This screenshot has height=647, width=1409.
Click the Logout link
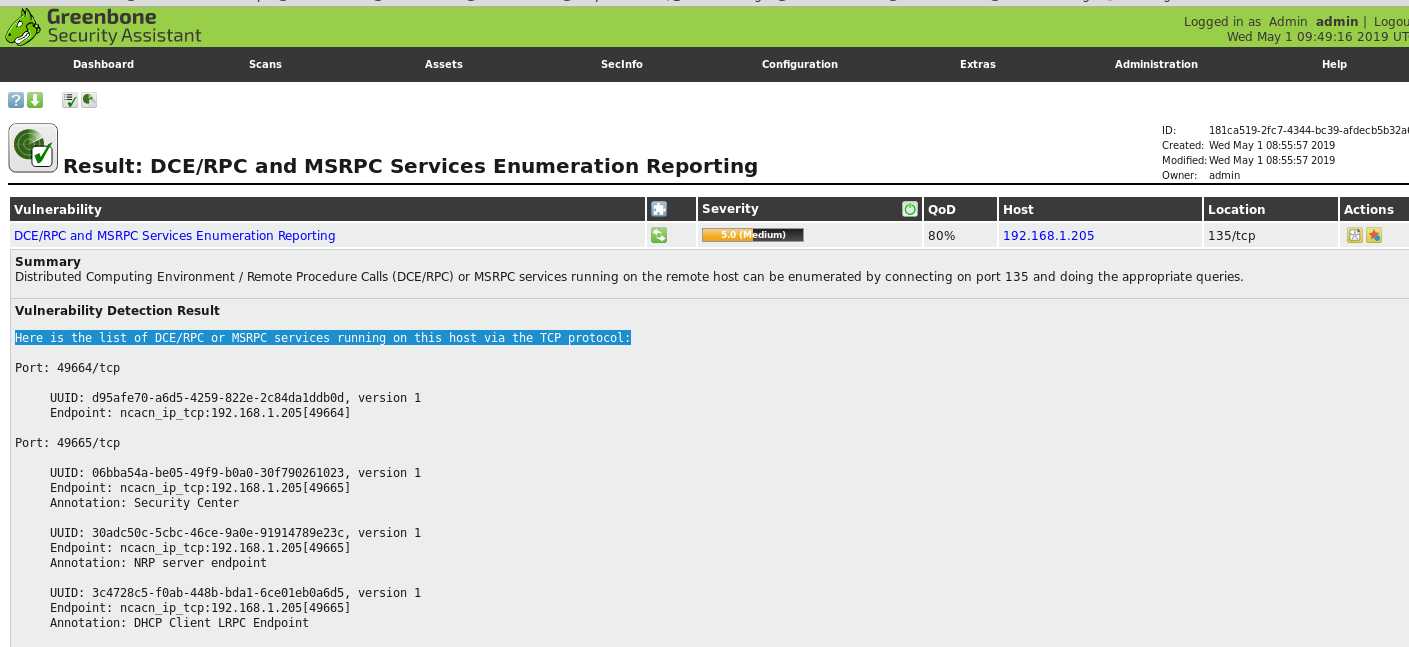(x=1391, y=21)
